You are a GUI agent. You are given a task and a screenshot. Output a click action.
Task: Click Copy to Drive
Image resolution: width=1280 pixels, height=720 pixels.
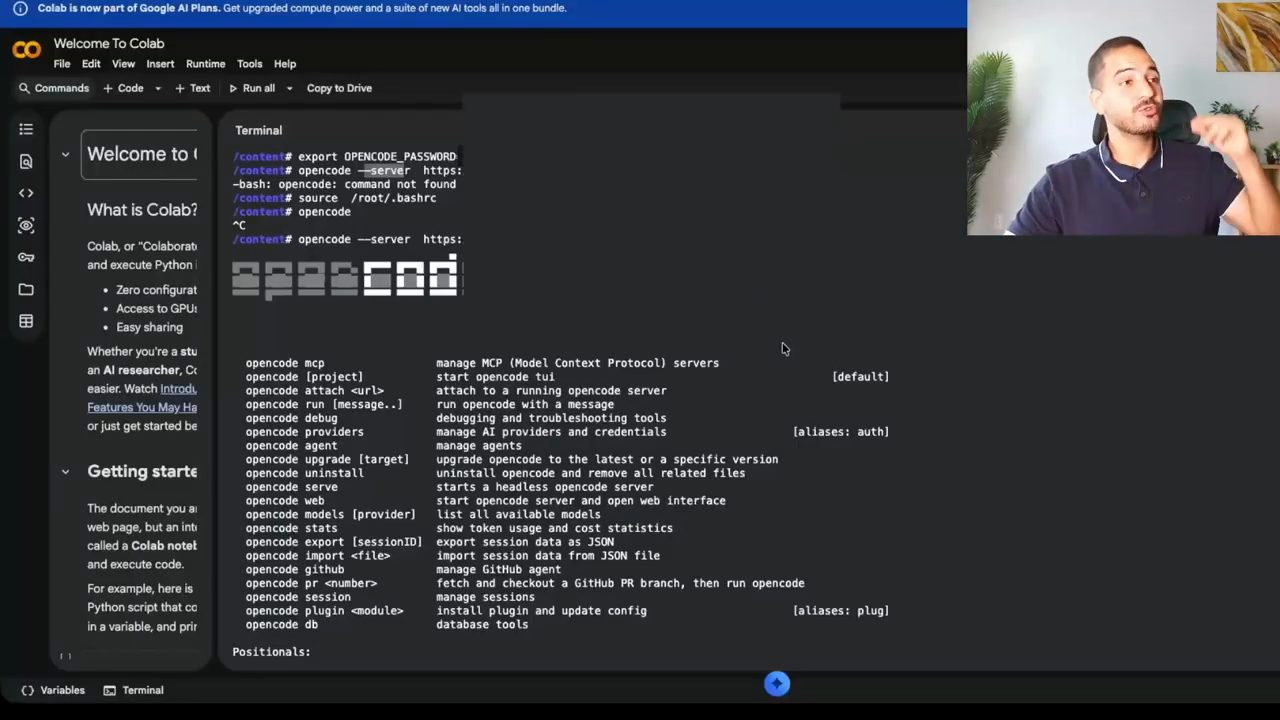(x=339, y=88)
